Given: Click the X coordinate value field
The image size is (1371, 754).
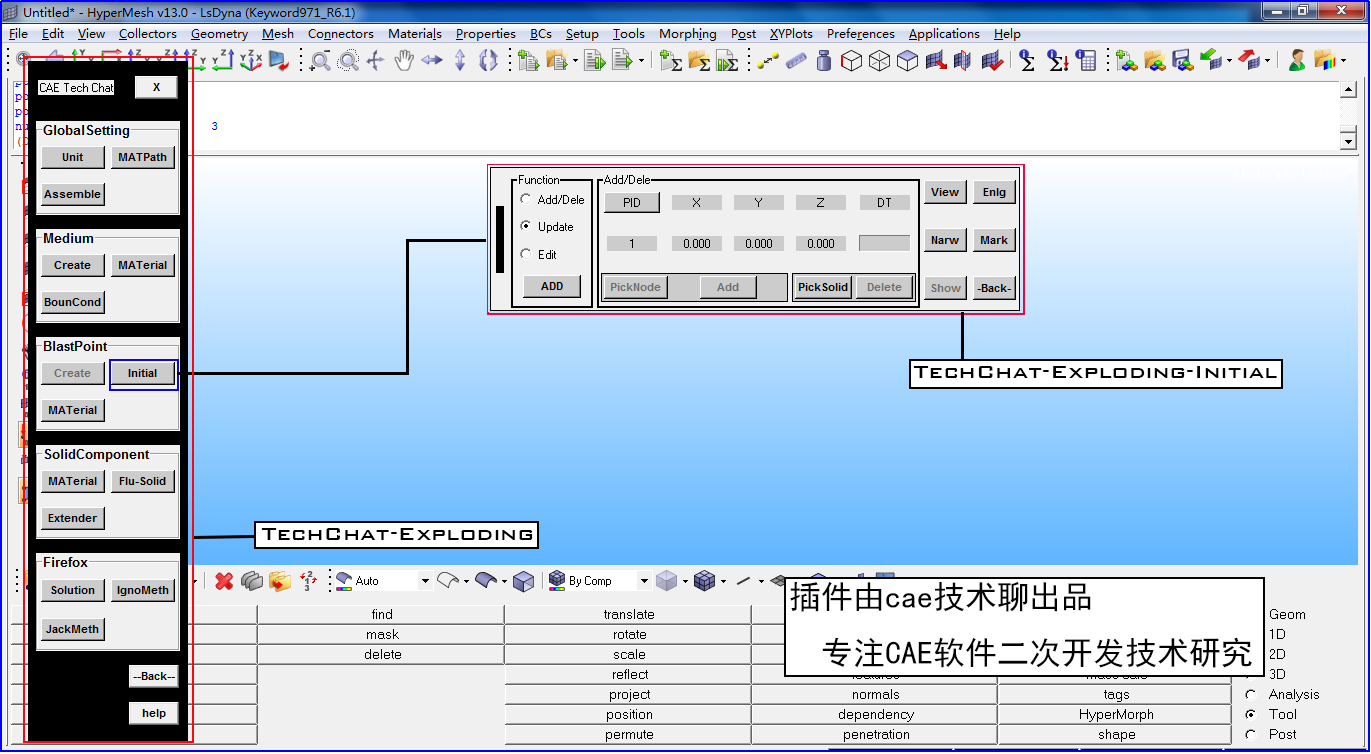Looking at the screenshot, I should pyautogui.click(x=696, y=243).
